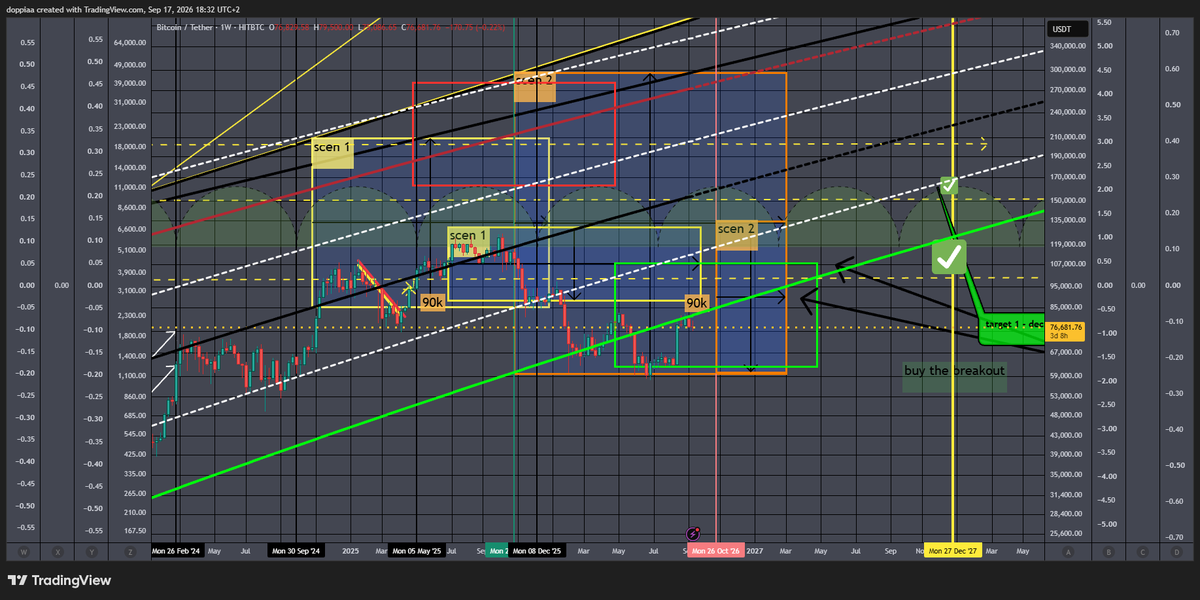Click the Mon 05 May '25 date marker
The image size is (1200, 600).
click(416, 551)
